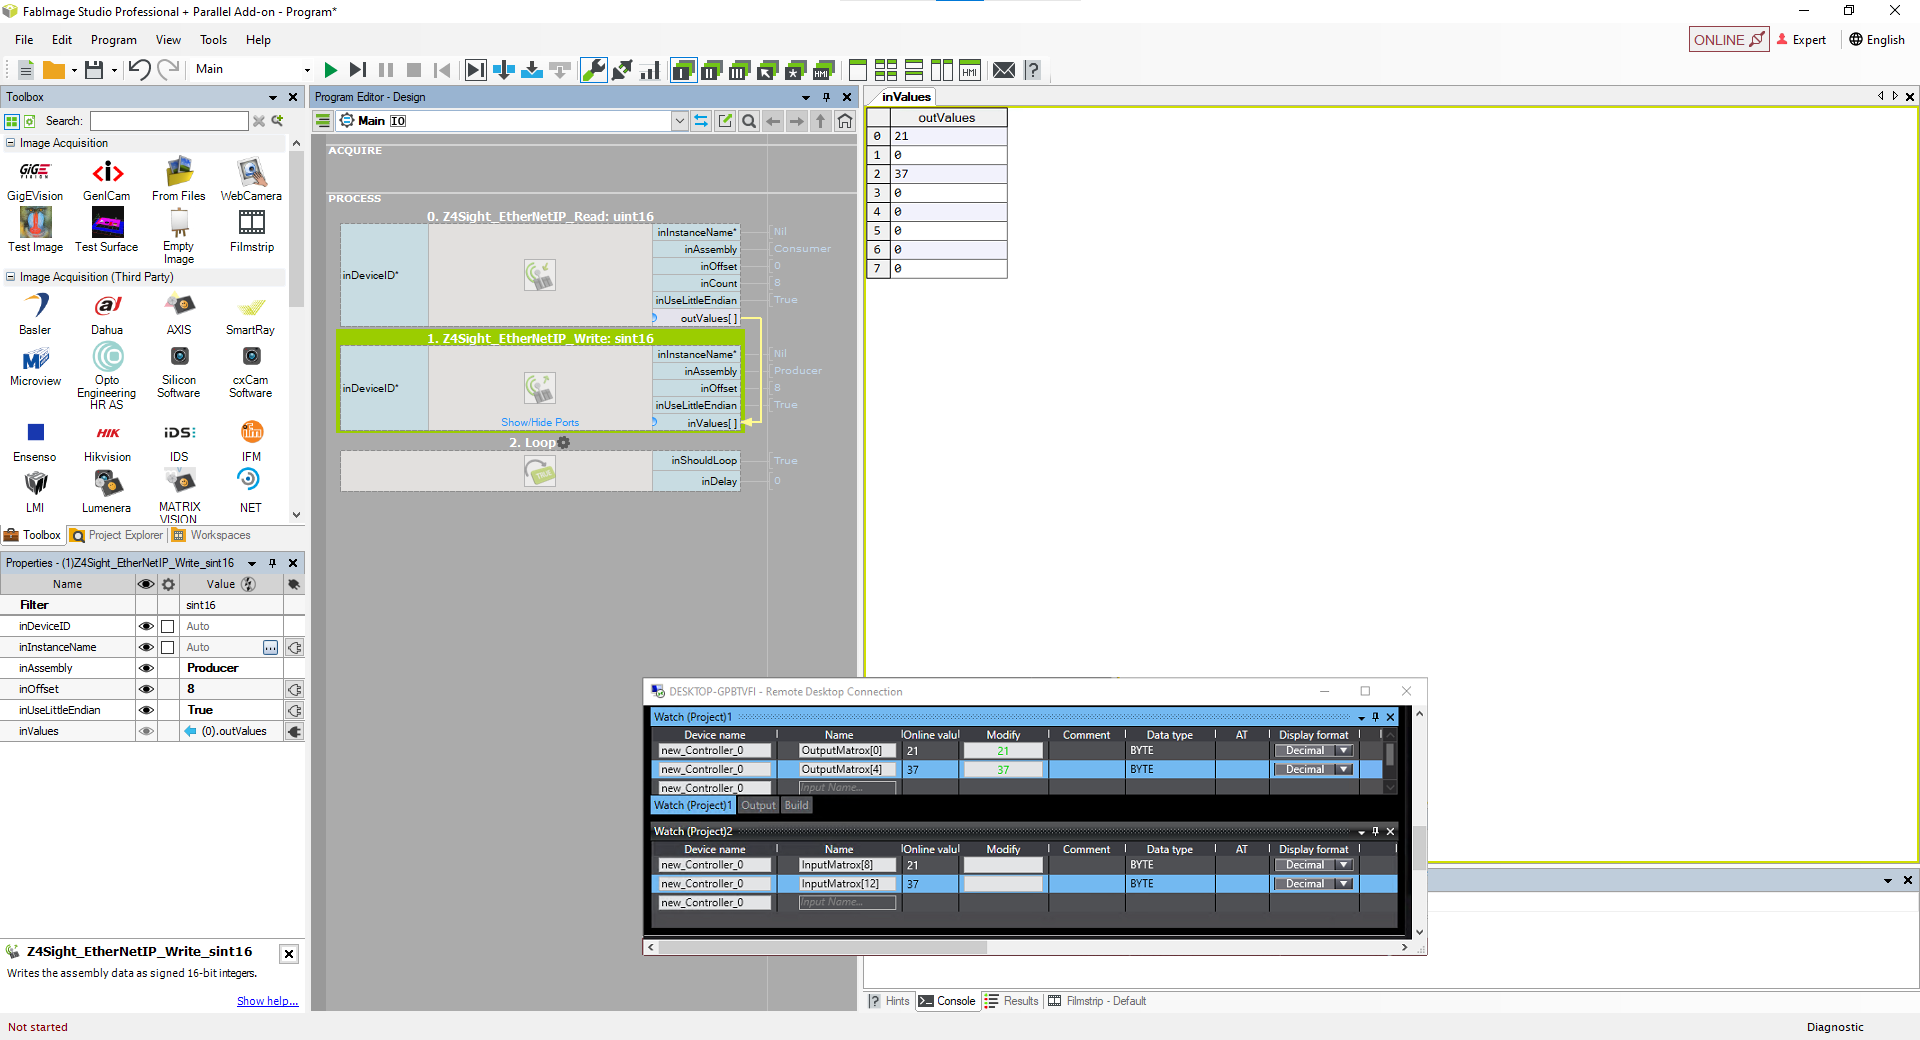
Task: Select the HMI layout icon
Action: [x=970, y=70]
